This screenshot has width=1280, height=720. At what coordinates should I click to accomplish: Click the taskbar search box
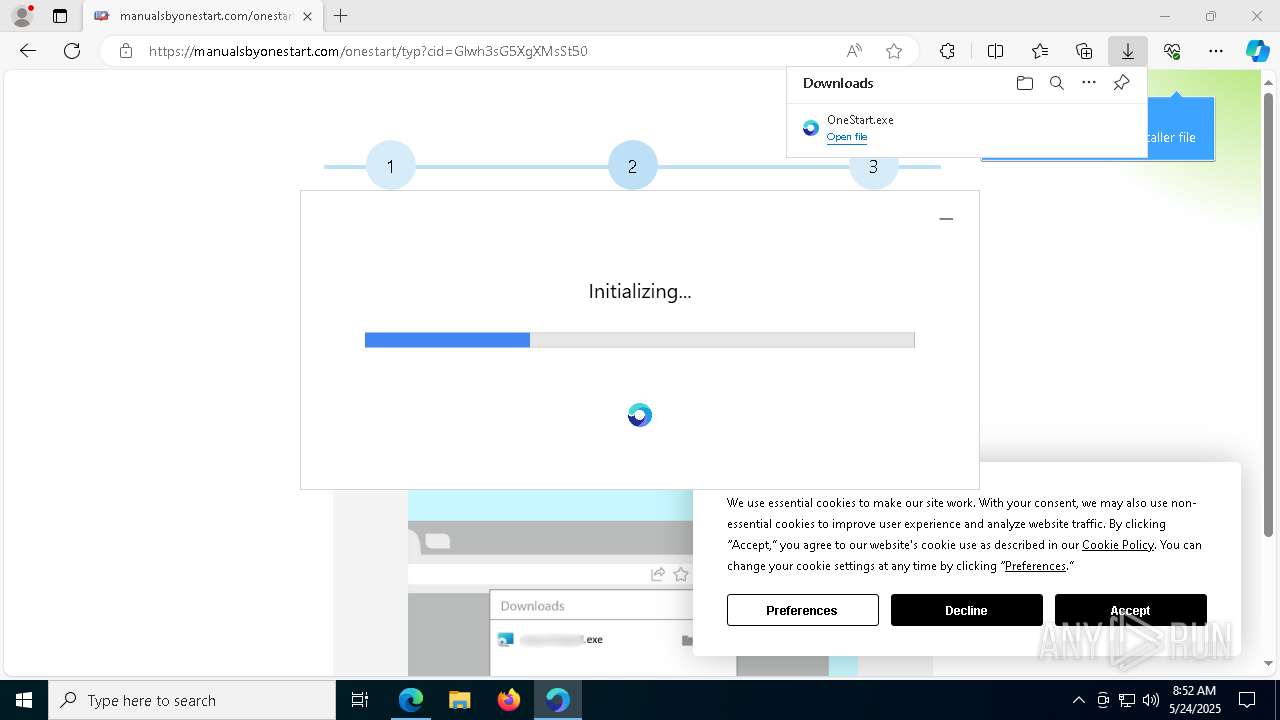(x=192, y=700)
